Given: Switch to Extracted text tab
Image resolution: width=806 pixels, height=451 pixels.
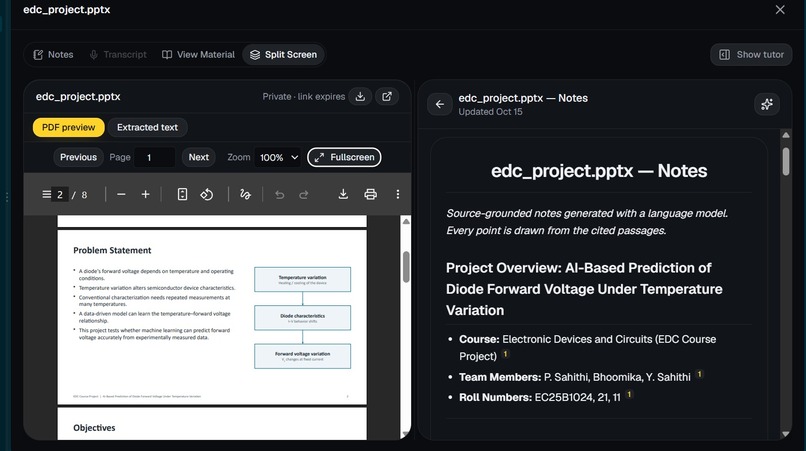Looking at the screenshot, I should (x=147, y=128).
